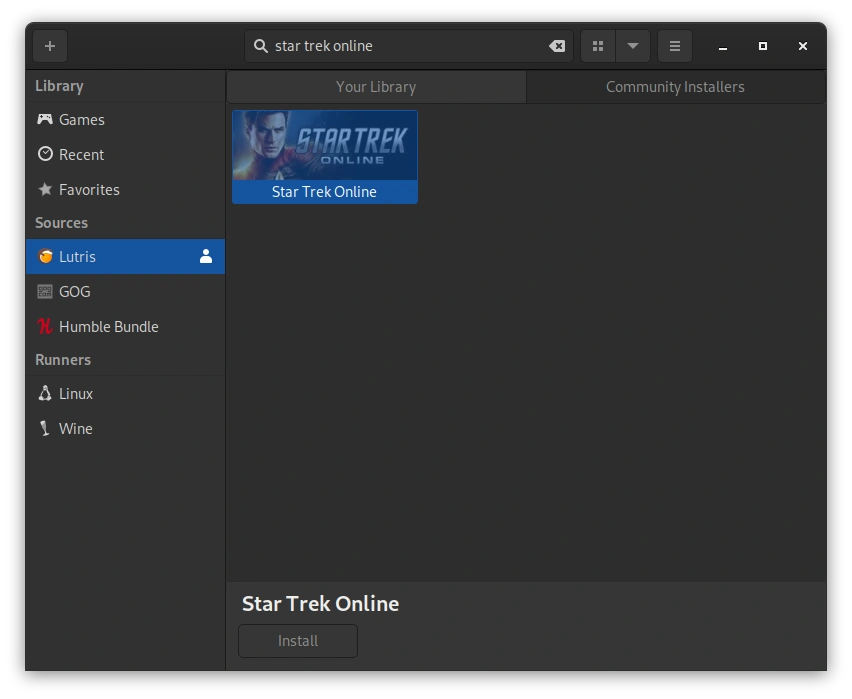Select the Humble Bundle source
Screen dimensions: 852x699
(x=126, y=326)
